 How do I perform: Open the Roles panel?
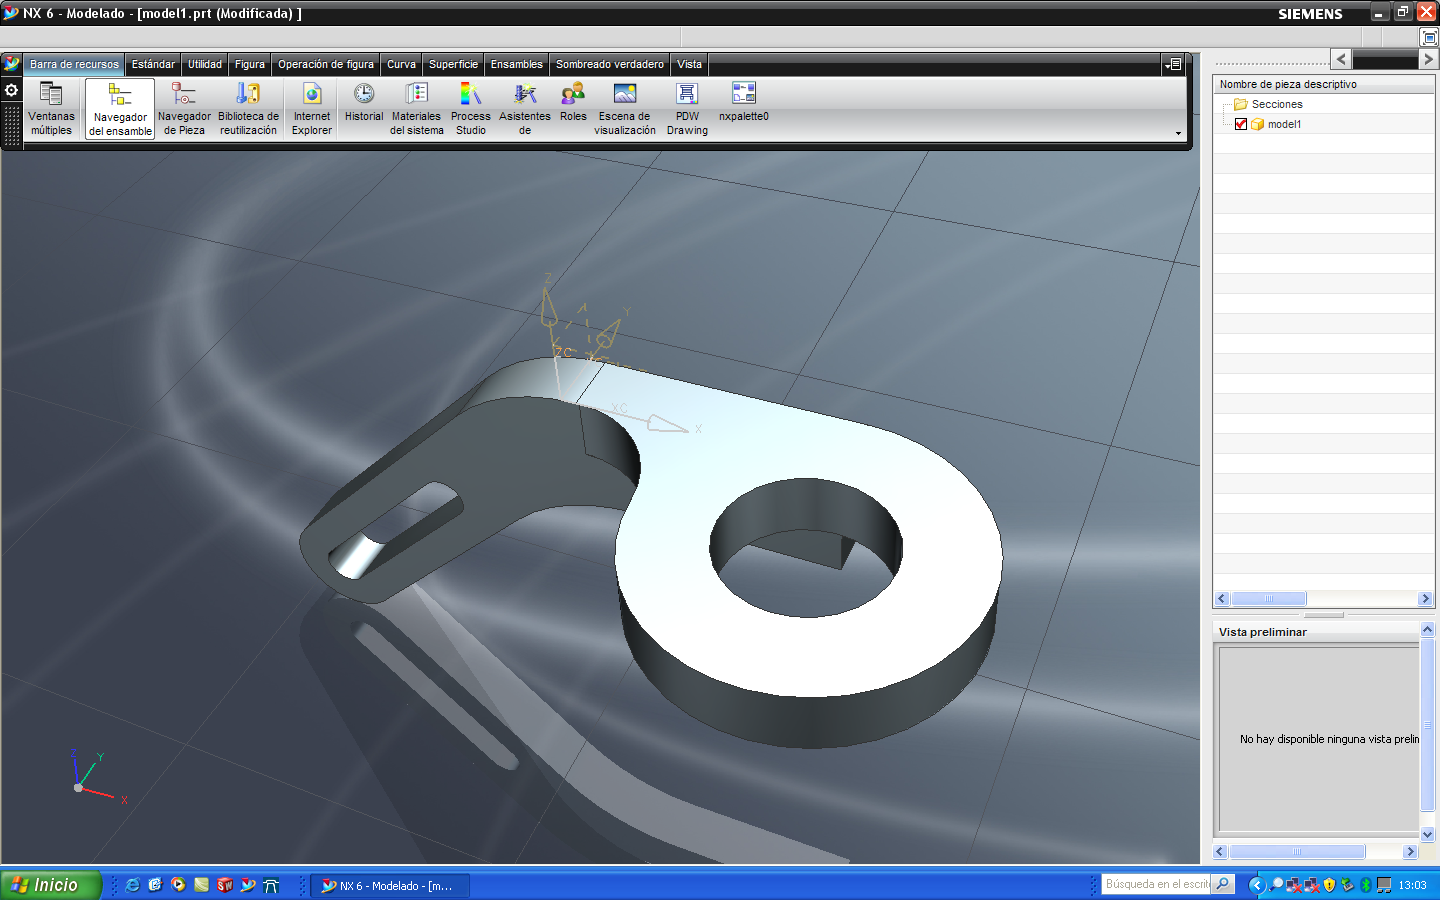[x=573, y=102]
